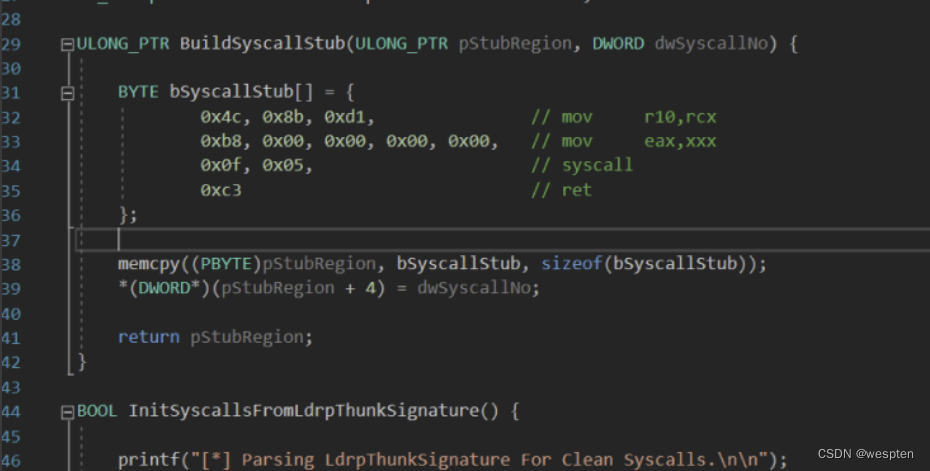Collapse the bSyscallStub array fold marker
Viewport: 930px width, 471px height.
coord(67,93)
